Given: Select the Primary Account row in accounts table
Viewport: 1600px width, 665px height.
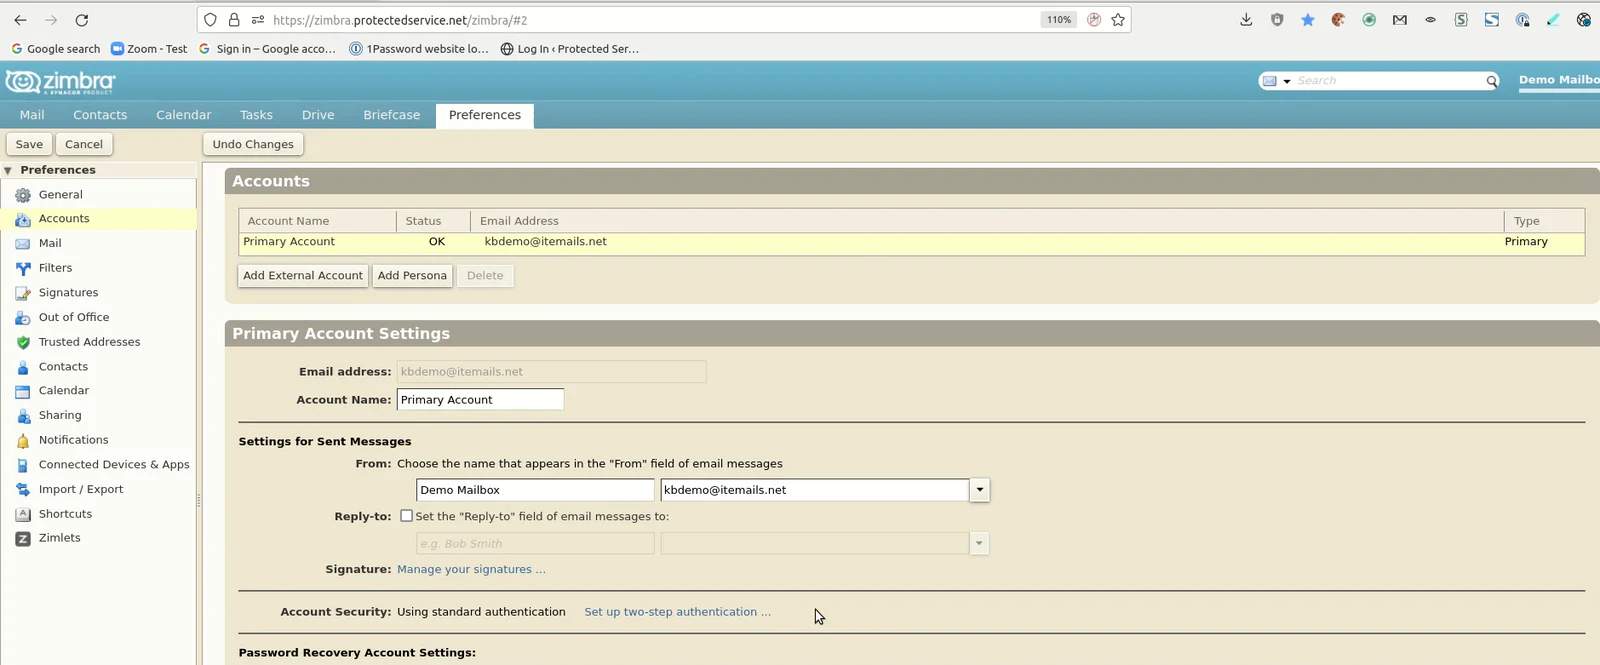Looking at the screenshot, I should [x=911, y=242].
